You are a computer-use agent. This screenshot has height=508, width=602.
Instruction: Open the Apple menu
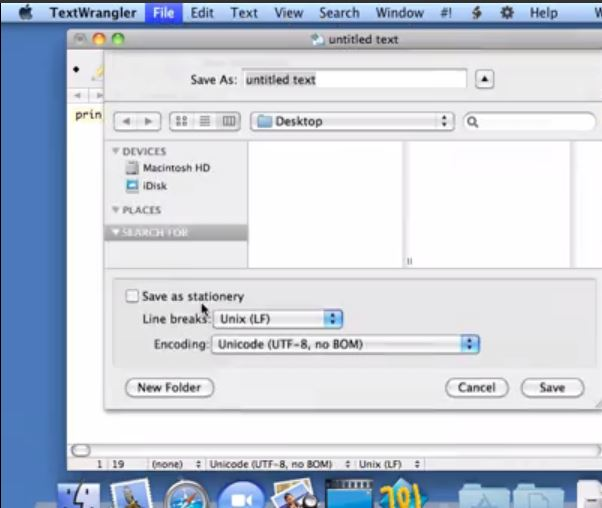pos(26,13)
